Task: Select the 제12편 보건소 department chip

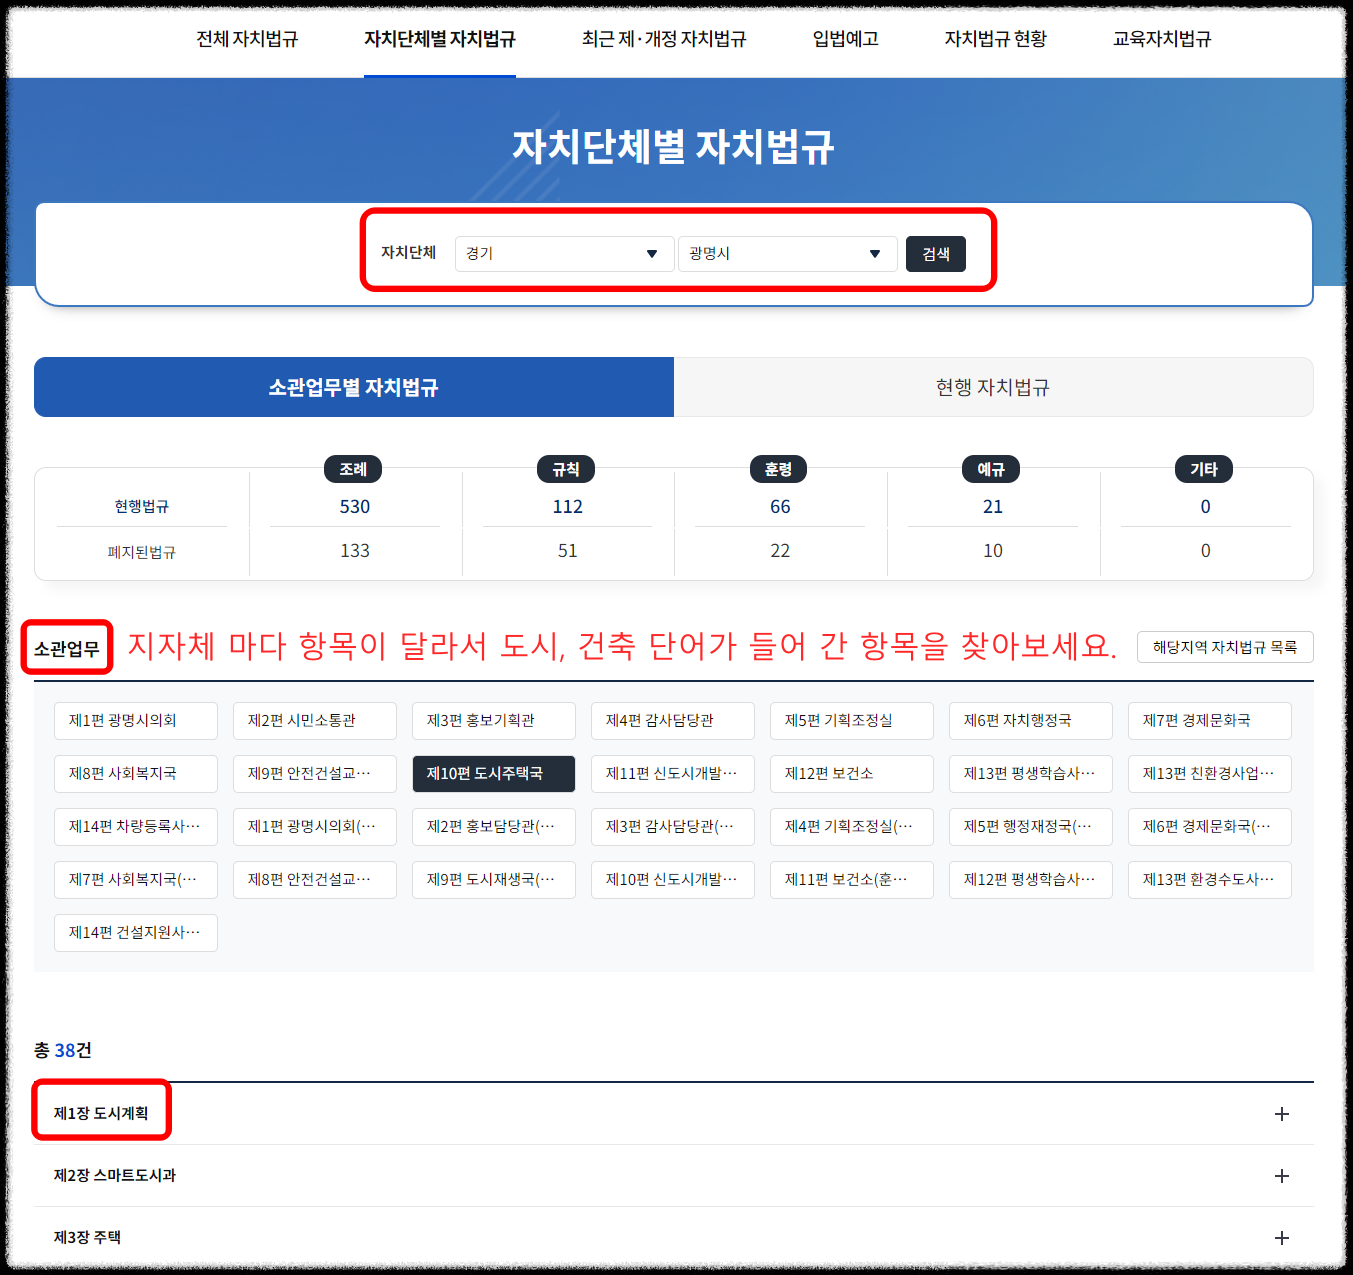Action: click(851, 773)
